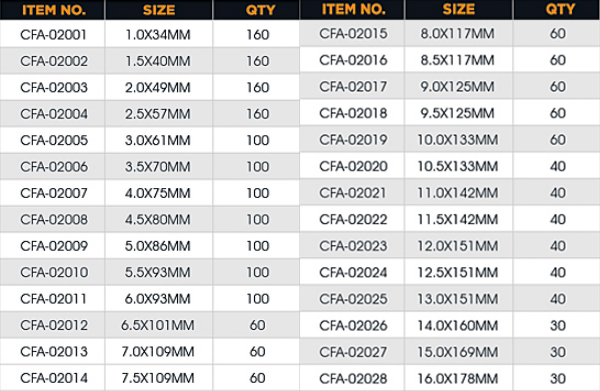Click item CFA-02002 cell
This screenshot has width=600, height=391.
(x=54, y=61)
